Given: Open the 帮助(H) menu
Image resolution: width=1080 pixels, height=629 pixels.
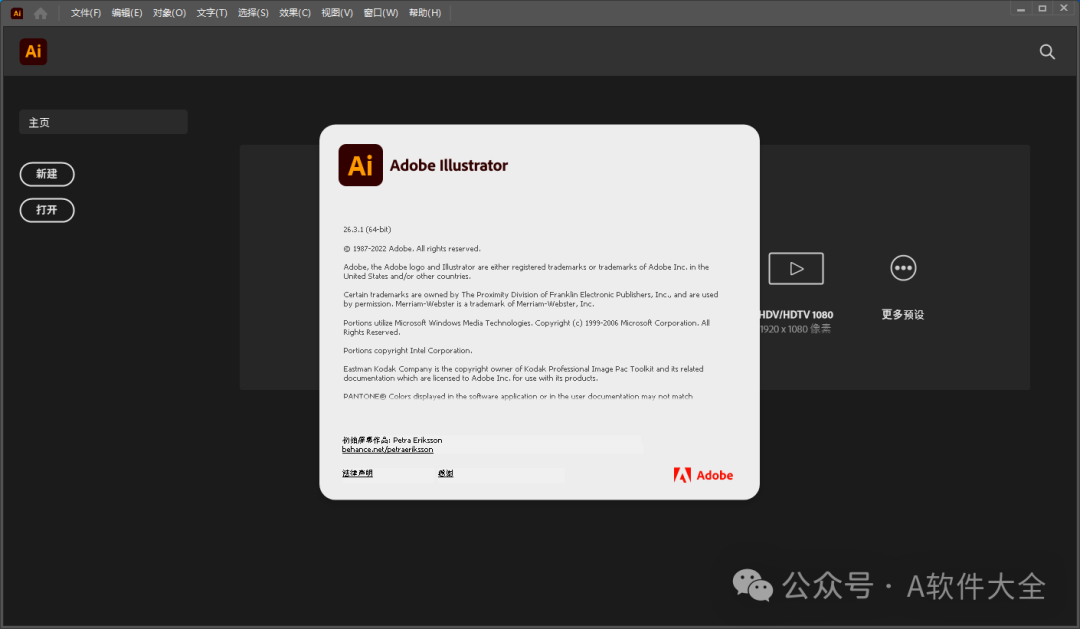Looking at the screenshot, I should click(x=424, y=13).
